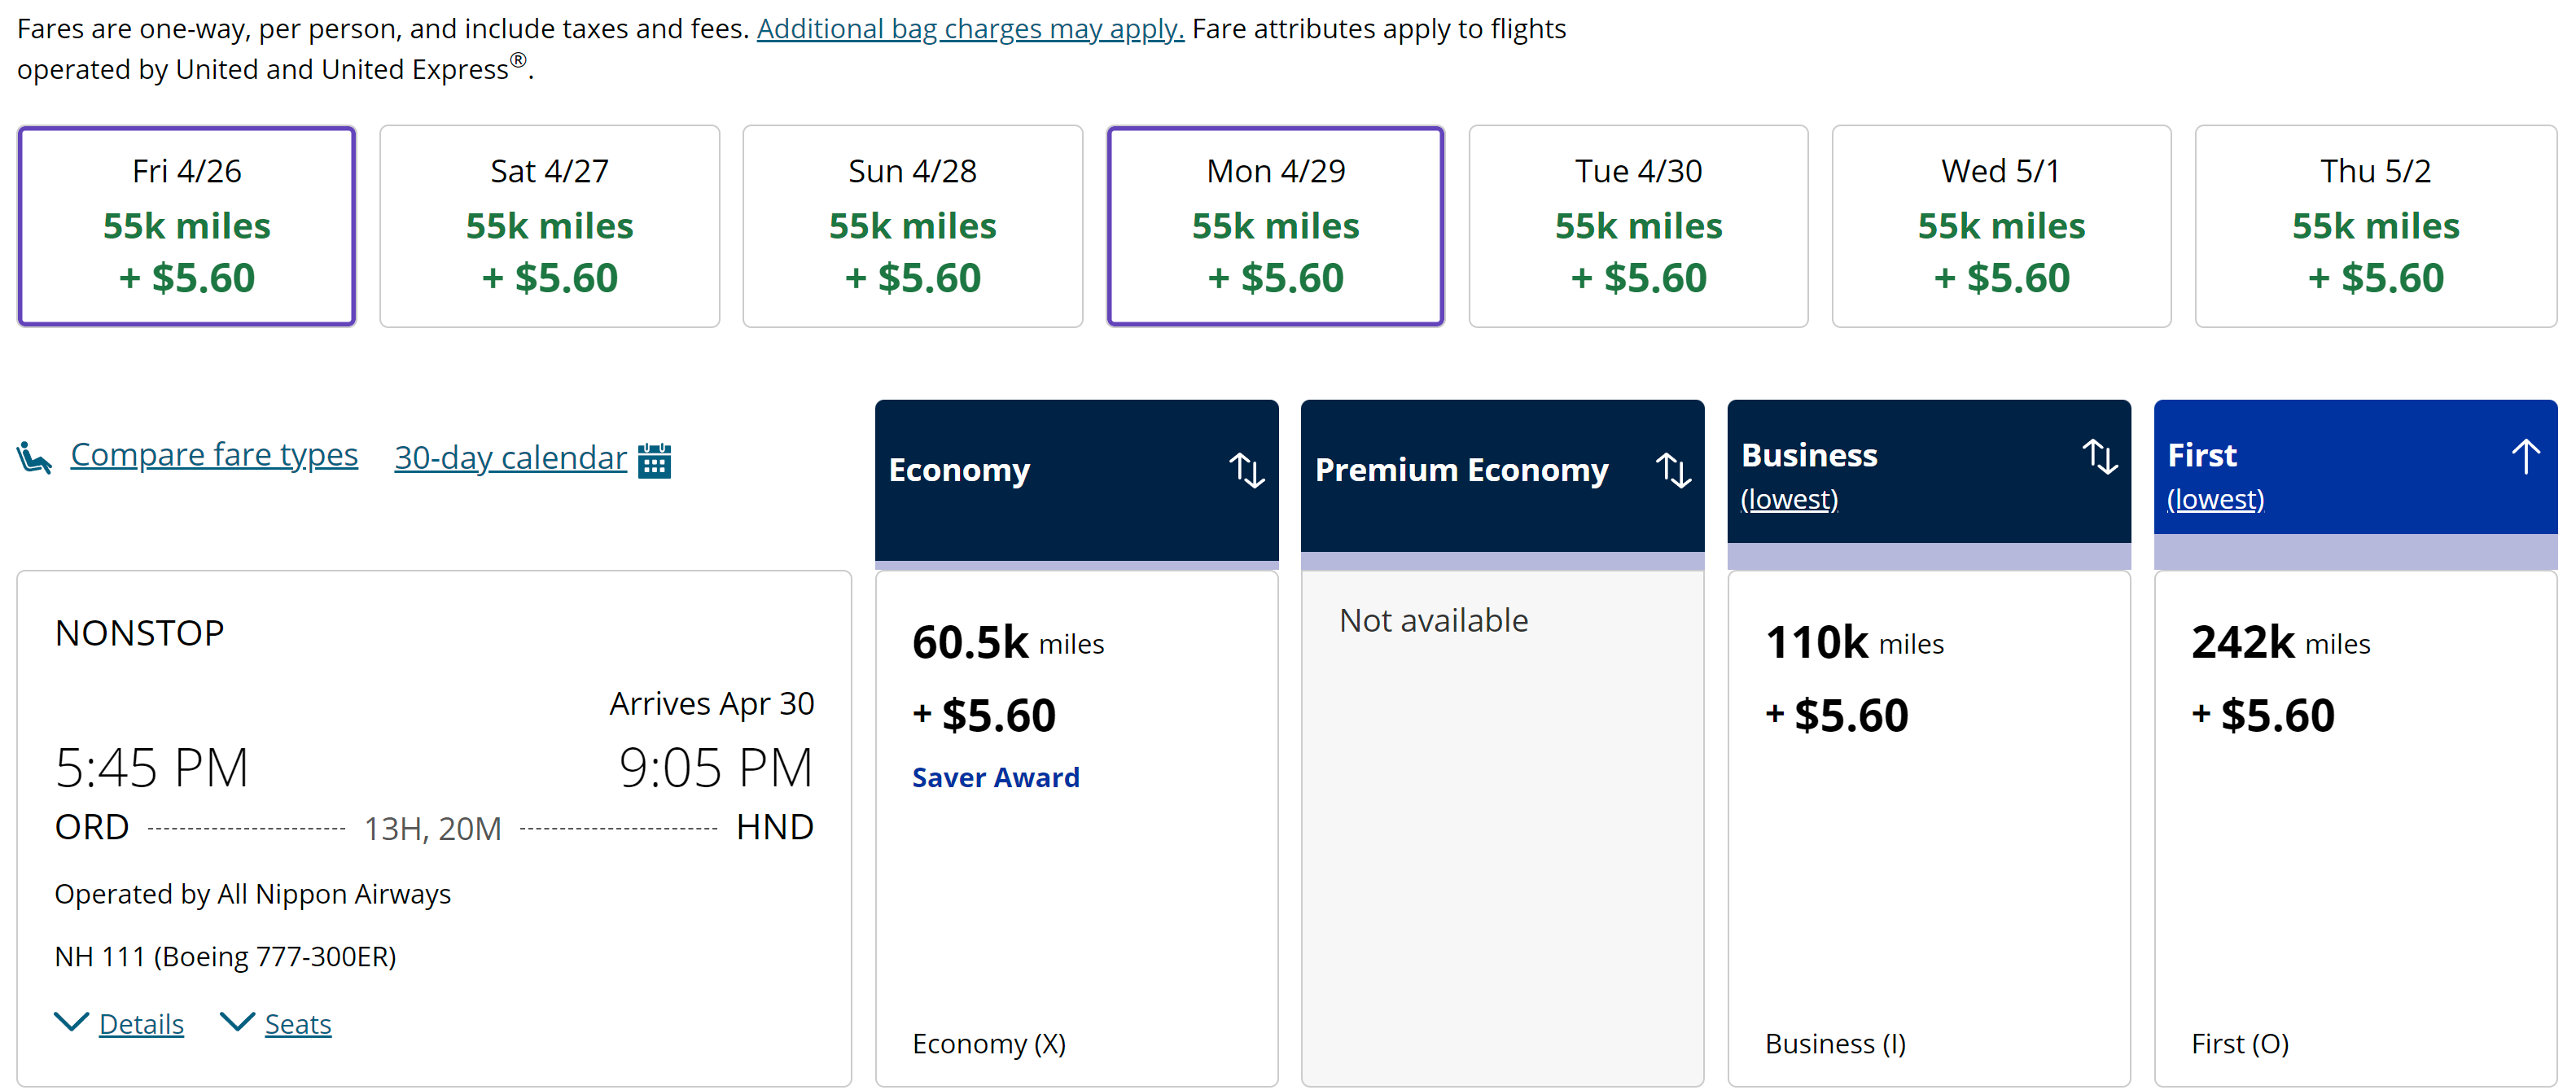This screenshot has height=1090, width=2576.
Task: Expand flight details with the Details chevron
Action: [71, 1021]
